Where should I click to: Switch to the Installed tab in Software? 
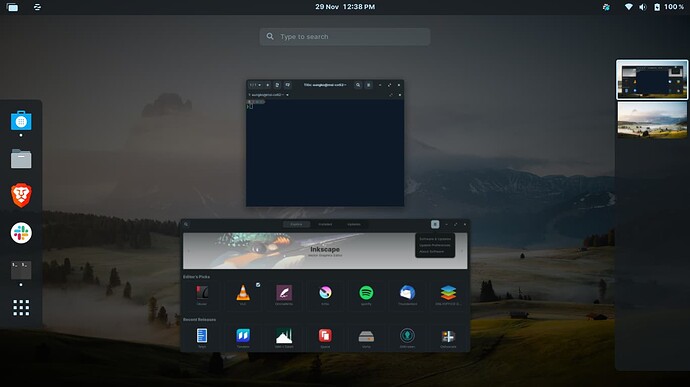coord(325,225)
